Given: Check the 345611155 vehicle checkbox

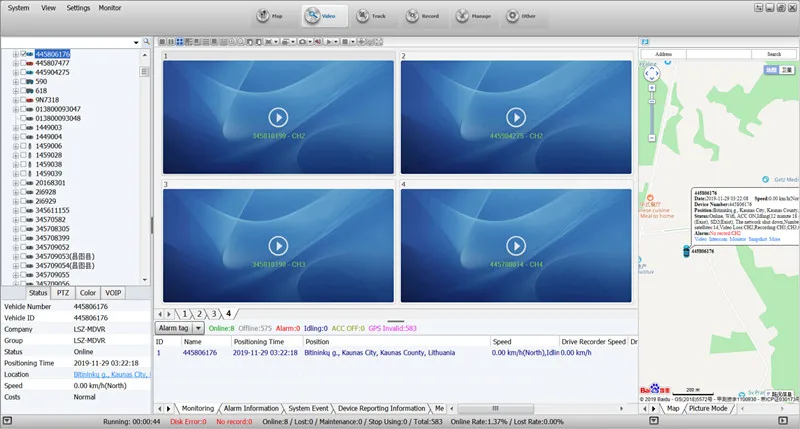Looking at the screenshot, I should click(23, 210).
